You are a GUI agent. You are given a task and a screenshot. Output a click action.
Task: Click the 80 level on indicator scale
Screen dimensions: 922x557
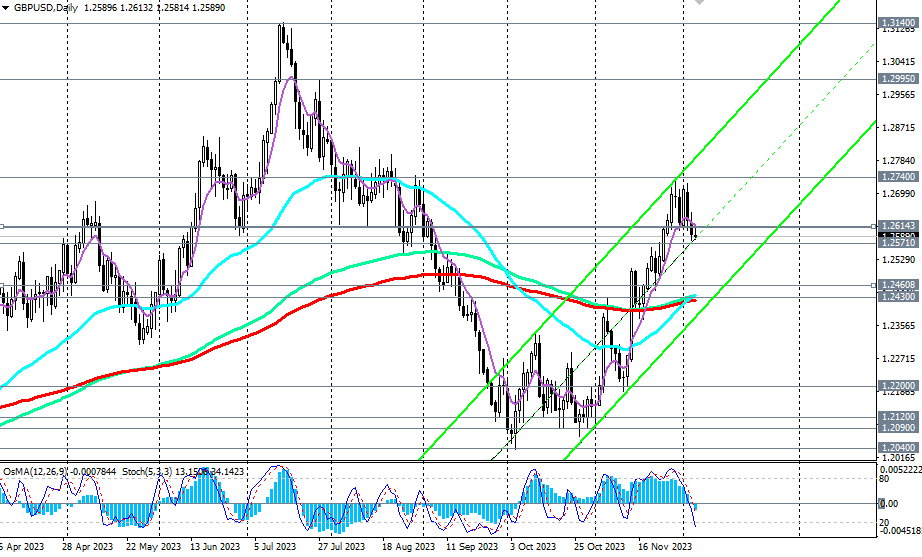click(884, 479)
